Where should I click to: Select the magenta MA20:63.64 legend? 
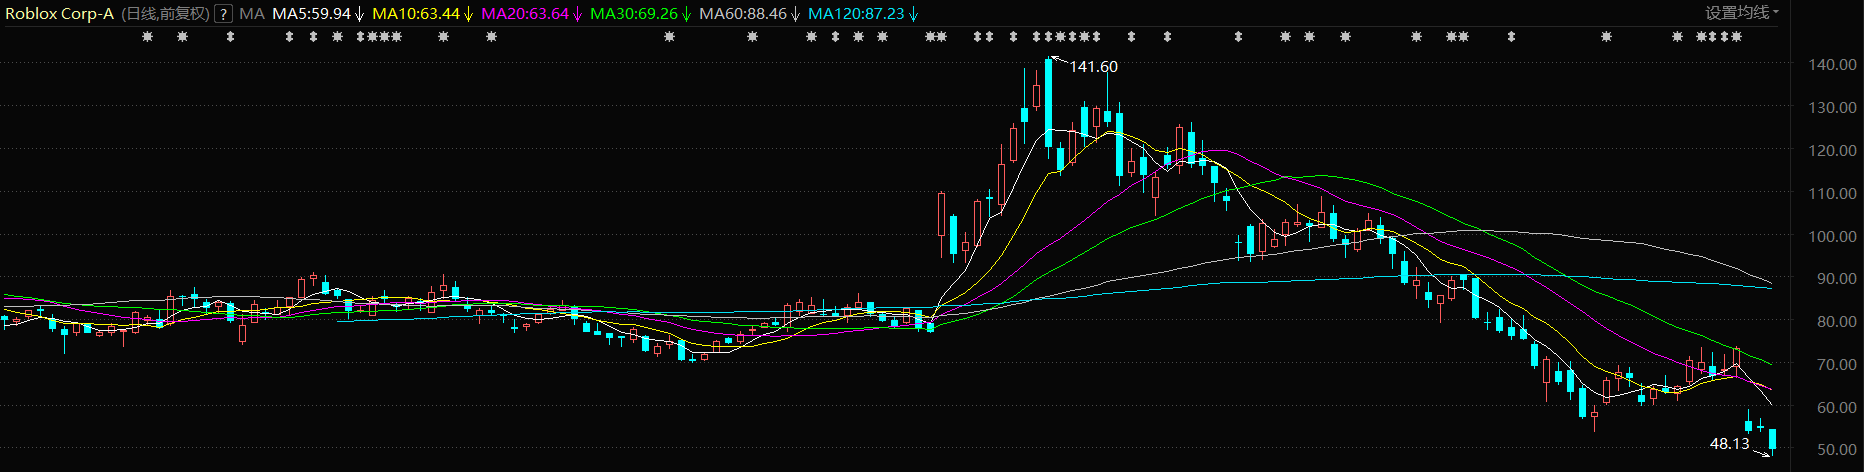531,14
